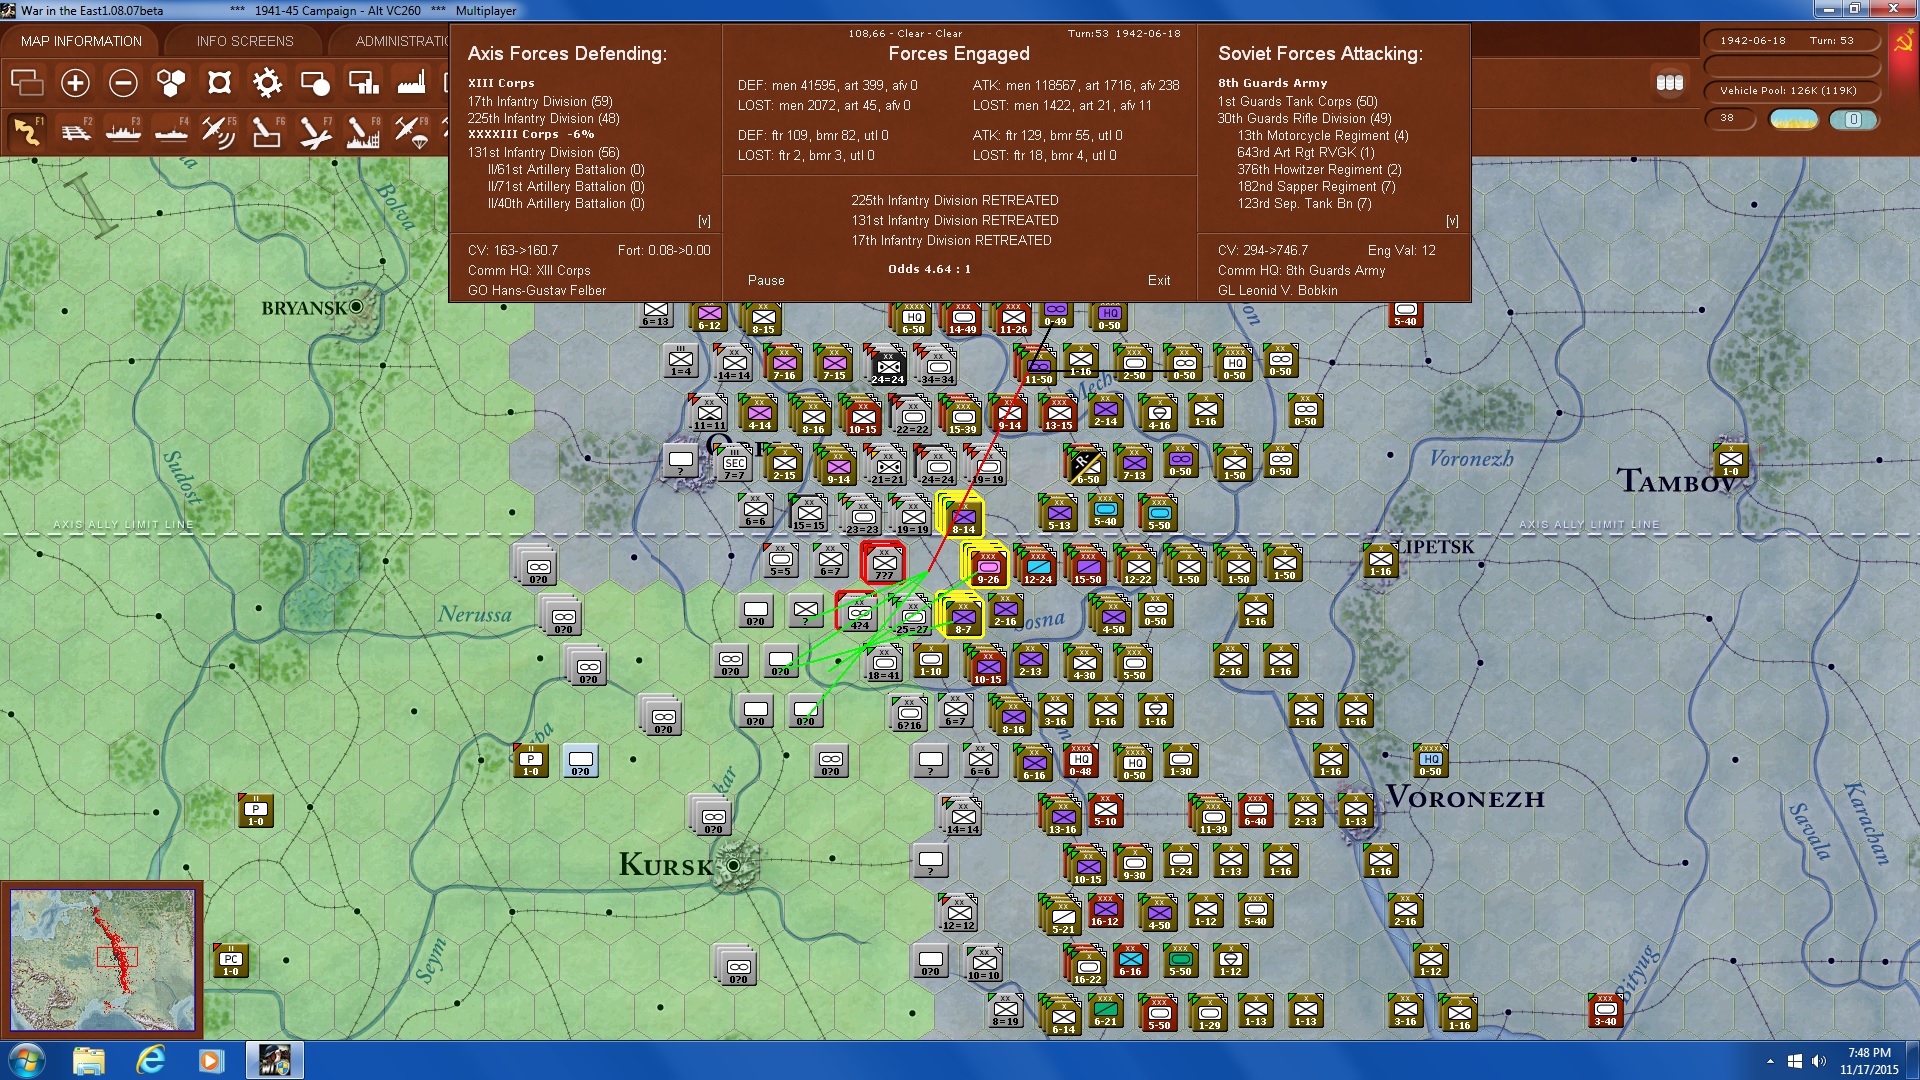Select the yellow-highlighted 8-7 unit counter
Image resolution: width=1920 pixels, height=1080 pixels.
(x=963, y=617)
